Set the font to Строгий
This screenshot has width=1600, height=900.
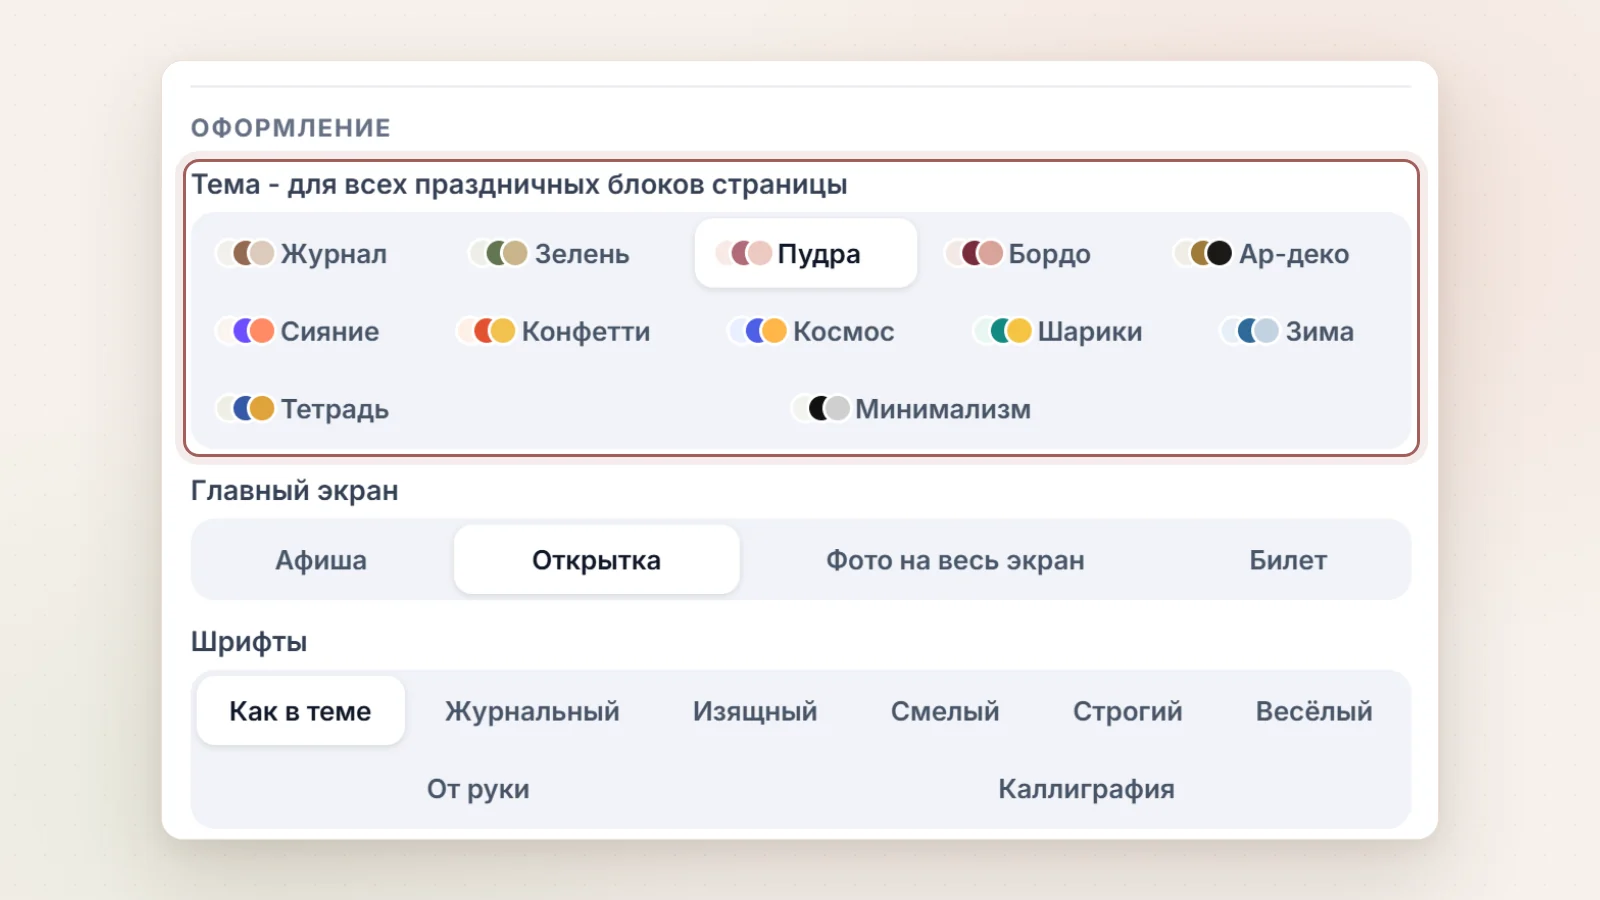1128,711
